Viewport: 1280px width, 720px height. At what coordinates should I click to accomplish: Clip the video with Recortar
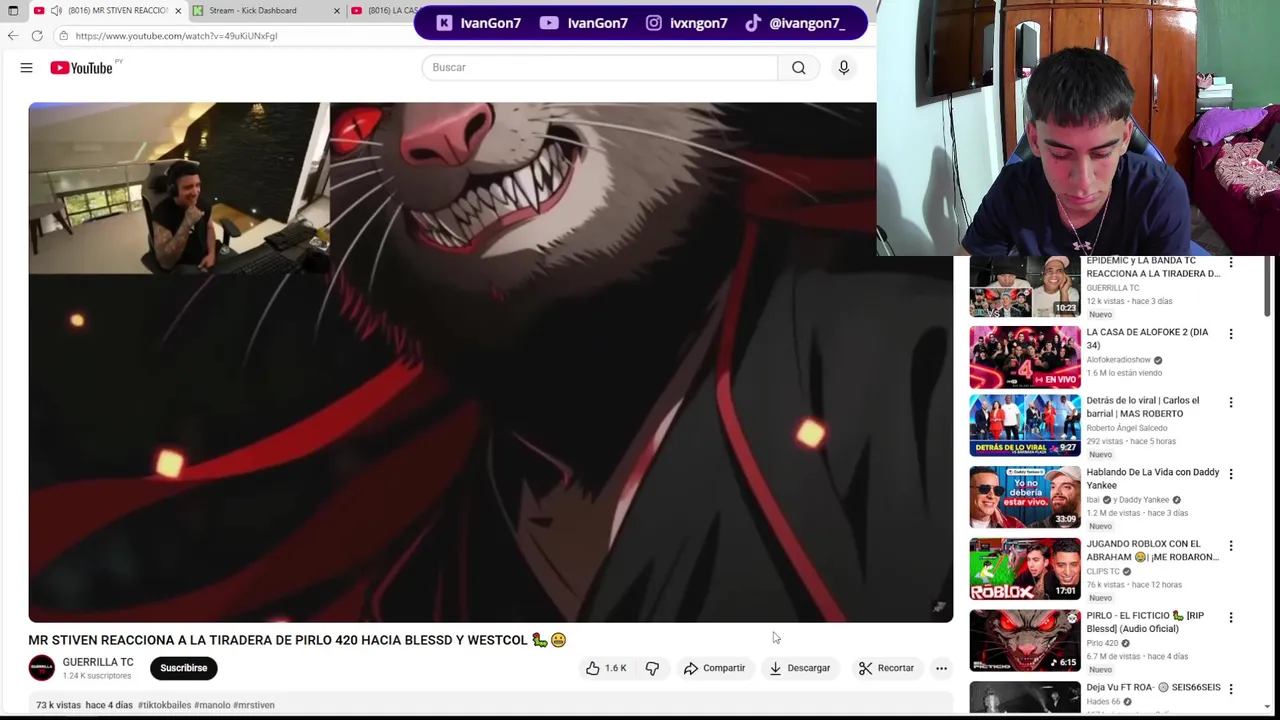coord(886,668)
